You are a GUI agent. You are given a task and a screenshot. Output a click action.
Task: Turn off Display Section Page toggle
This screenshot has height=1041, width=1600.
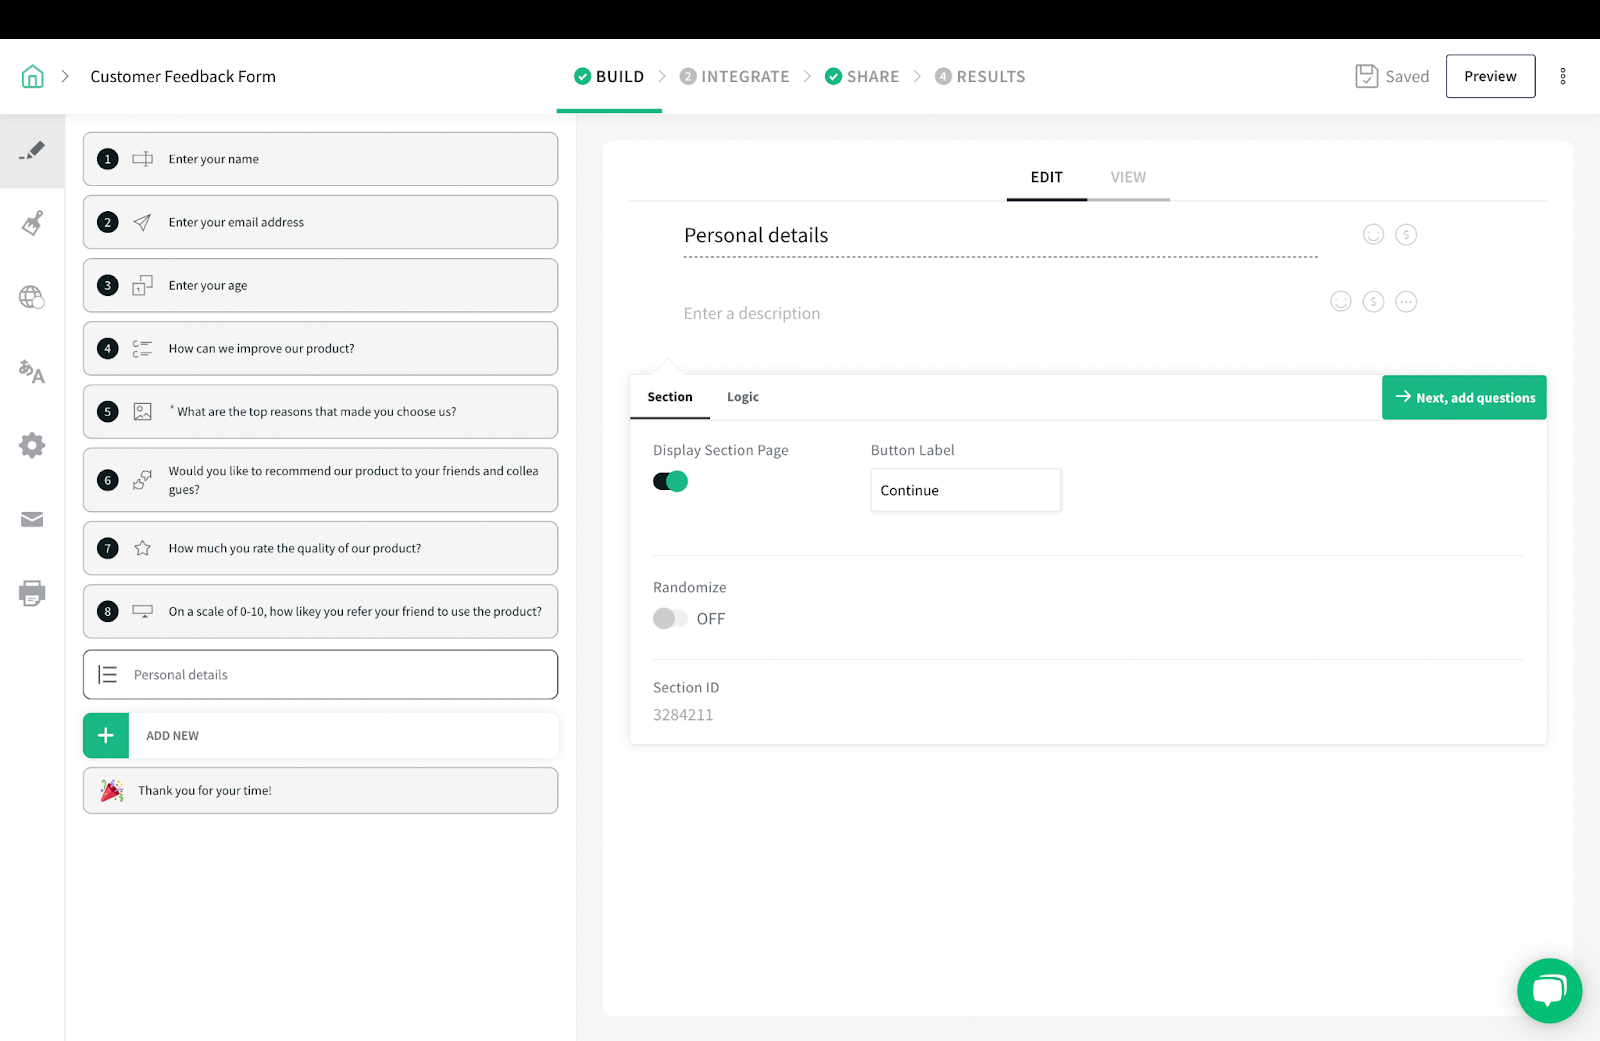click(670, 481)
